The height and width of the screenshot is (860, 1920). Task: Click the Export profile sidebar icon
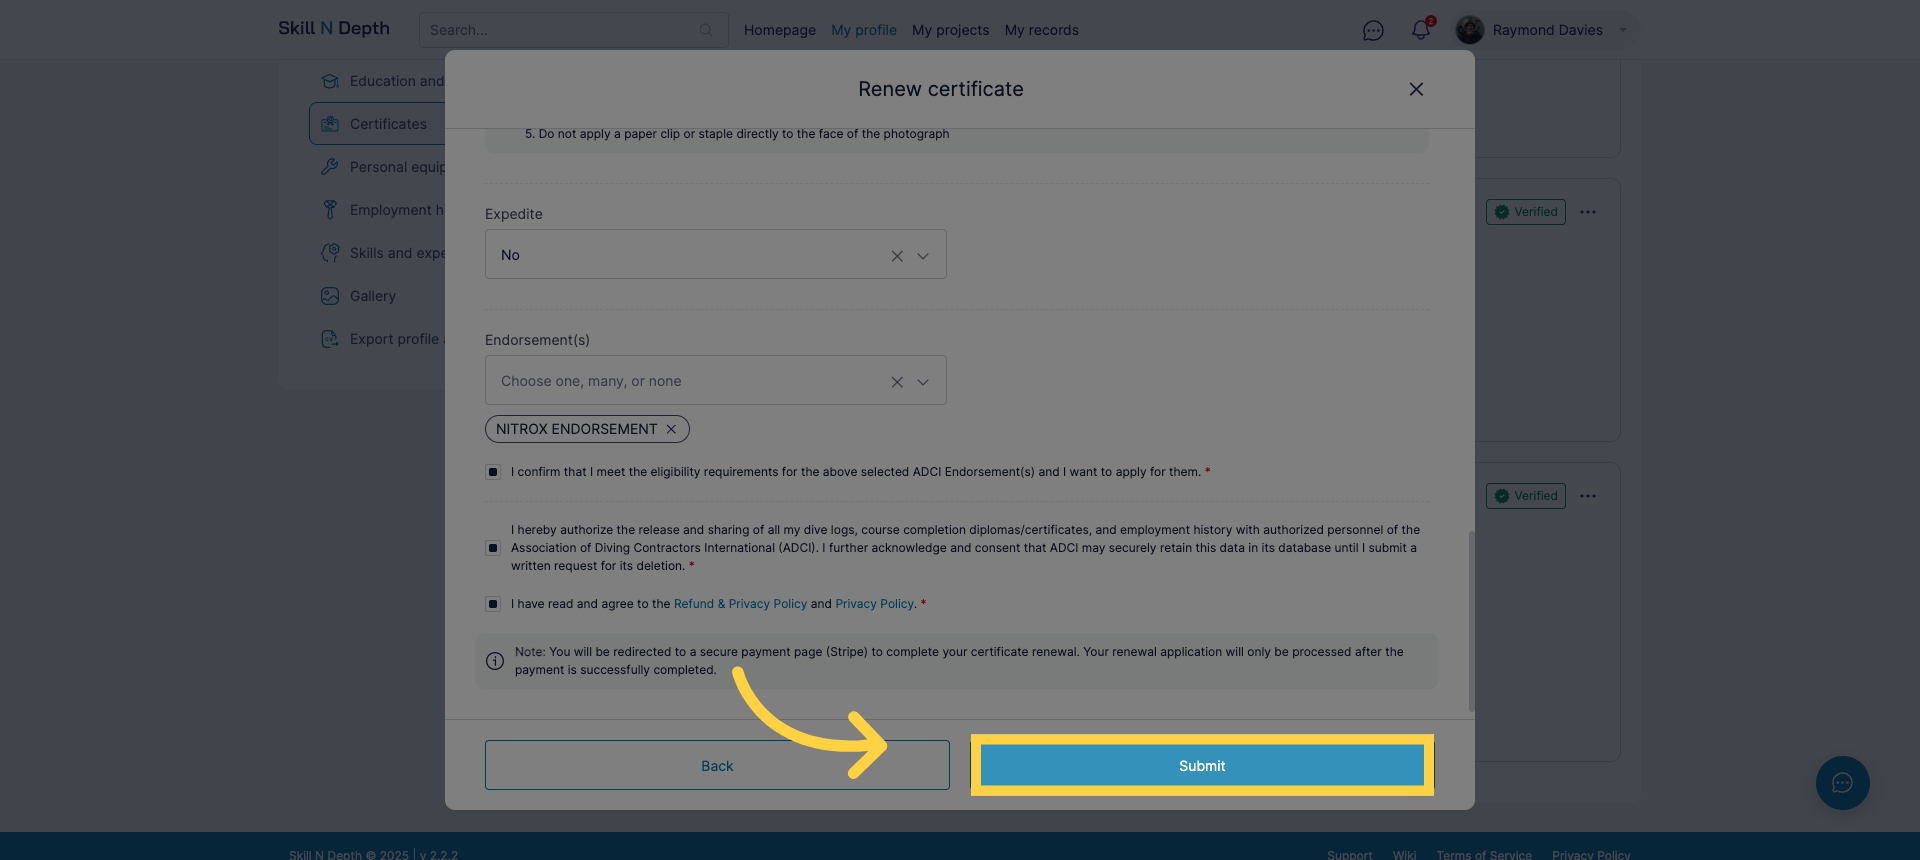coord(330,339)
